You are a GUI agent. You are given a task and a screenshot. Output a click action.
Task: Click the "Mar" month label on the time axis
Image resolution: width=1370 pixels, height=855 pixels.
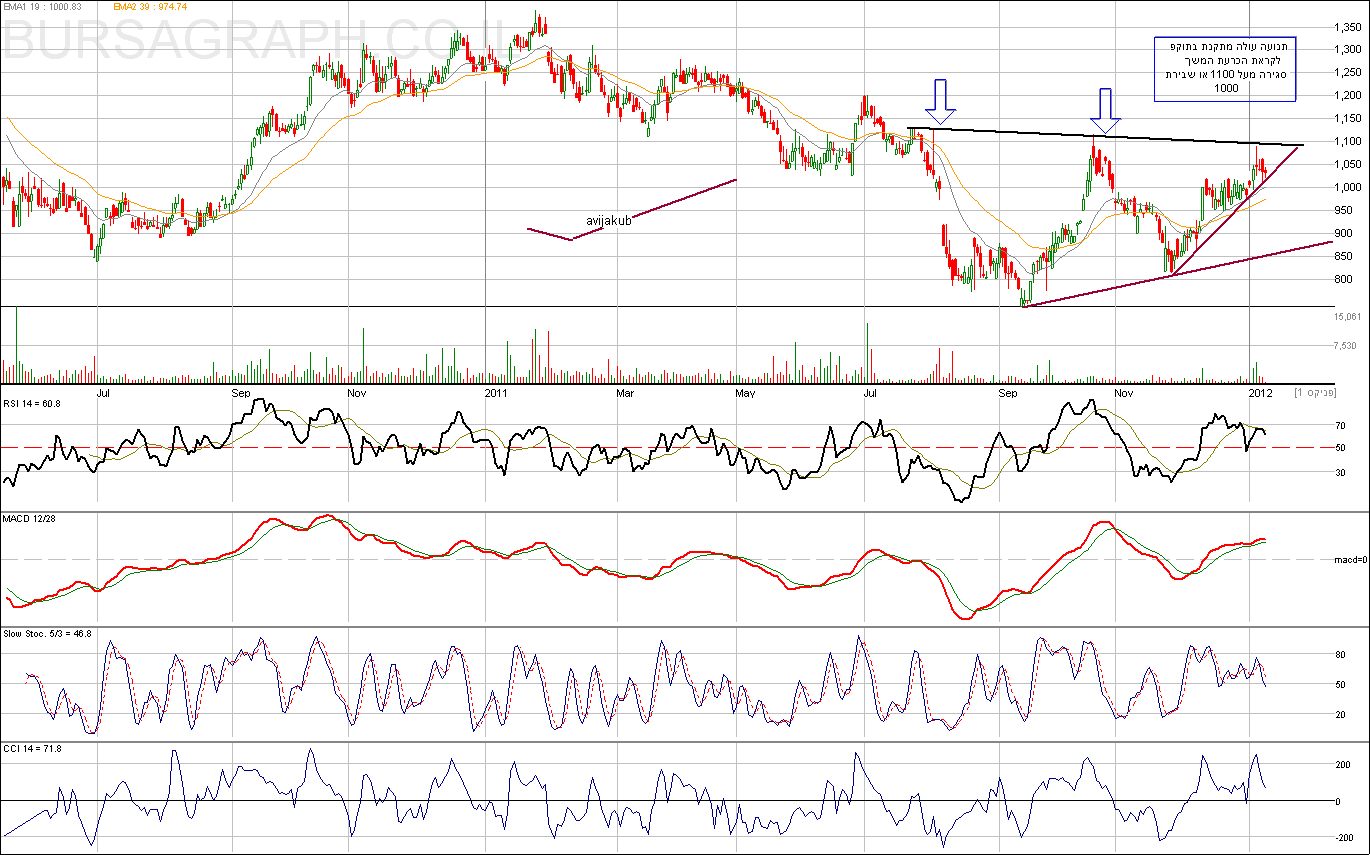[626, 393]
